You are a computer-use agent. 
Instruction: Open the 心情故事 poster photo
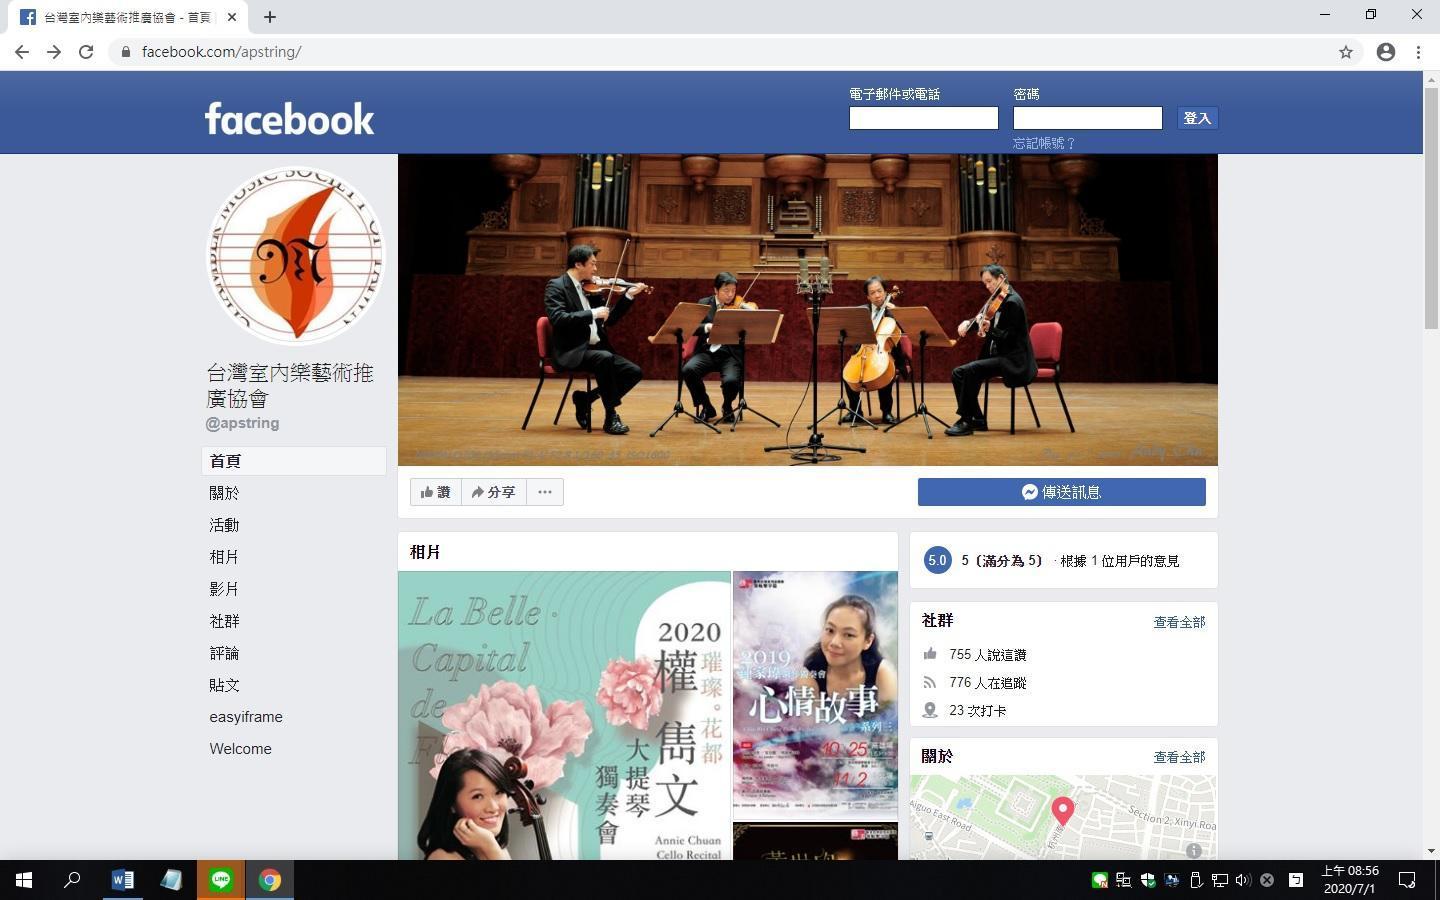(x=815, y=695)
